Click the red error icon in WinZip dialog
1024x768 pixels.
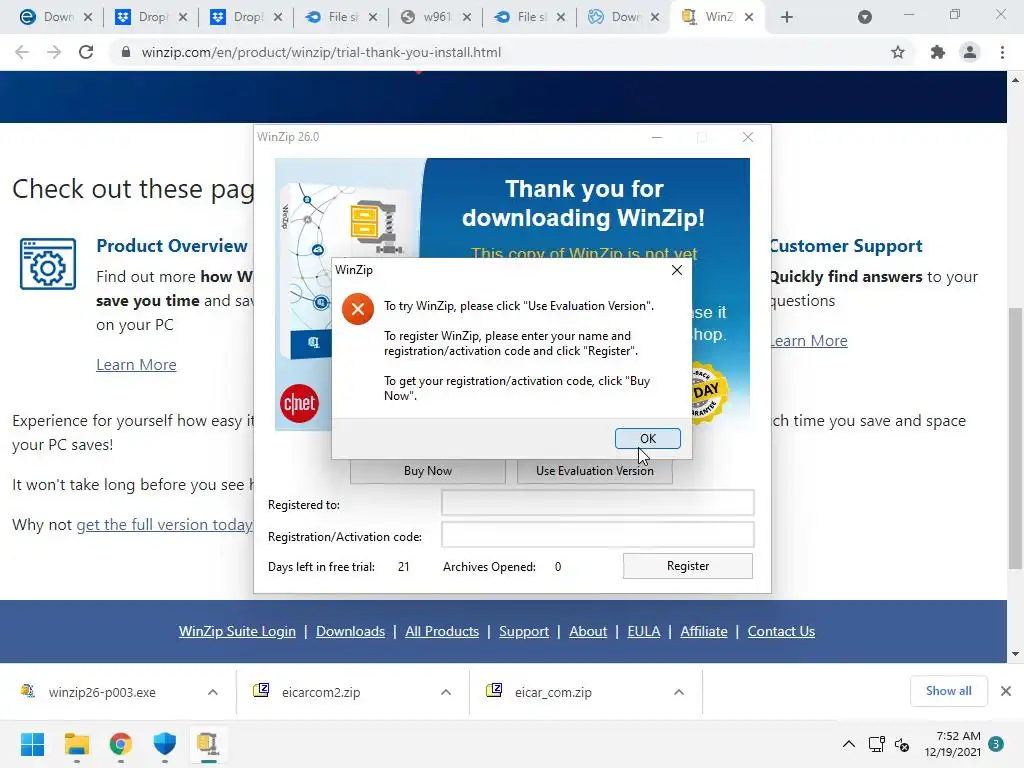pyautogui.click(x=358, y=309)
